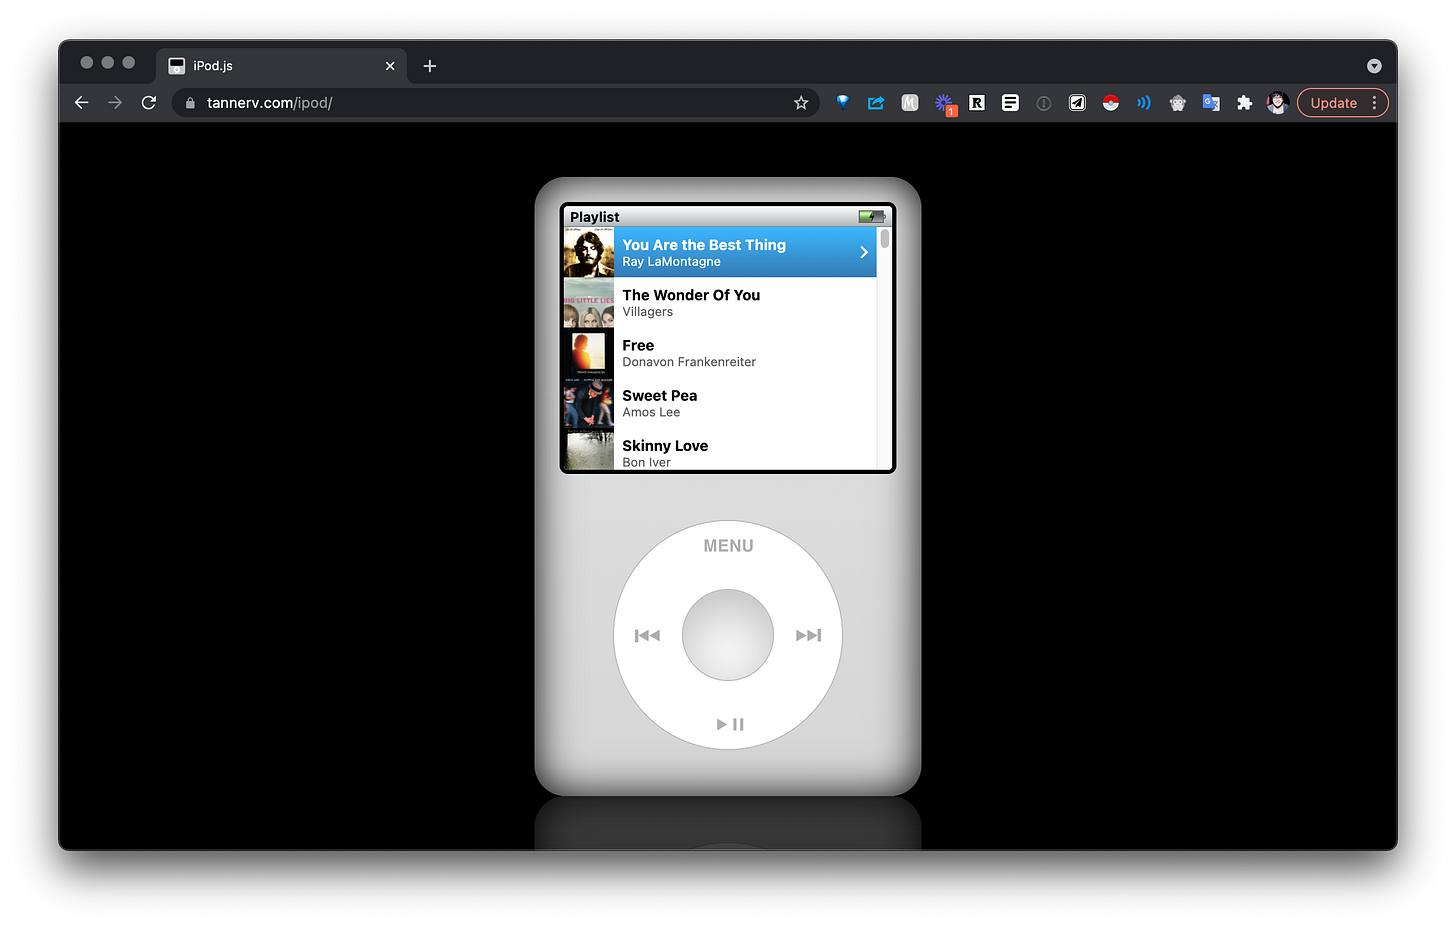The image size is (1456, 928).
Task: Select Sweet Pea by Amos Lee
Action: coord(719,402)
